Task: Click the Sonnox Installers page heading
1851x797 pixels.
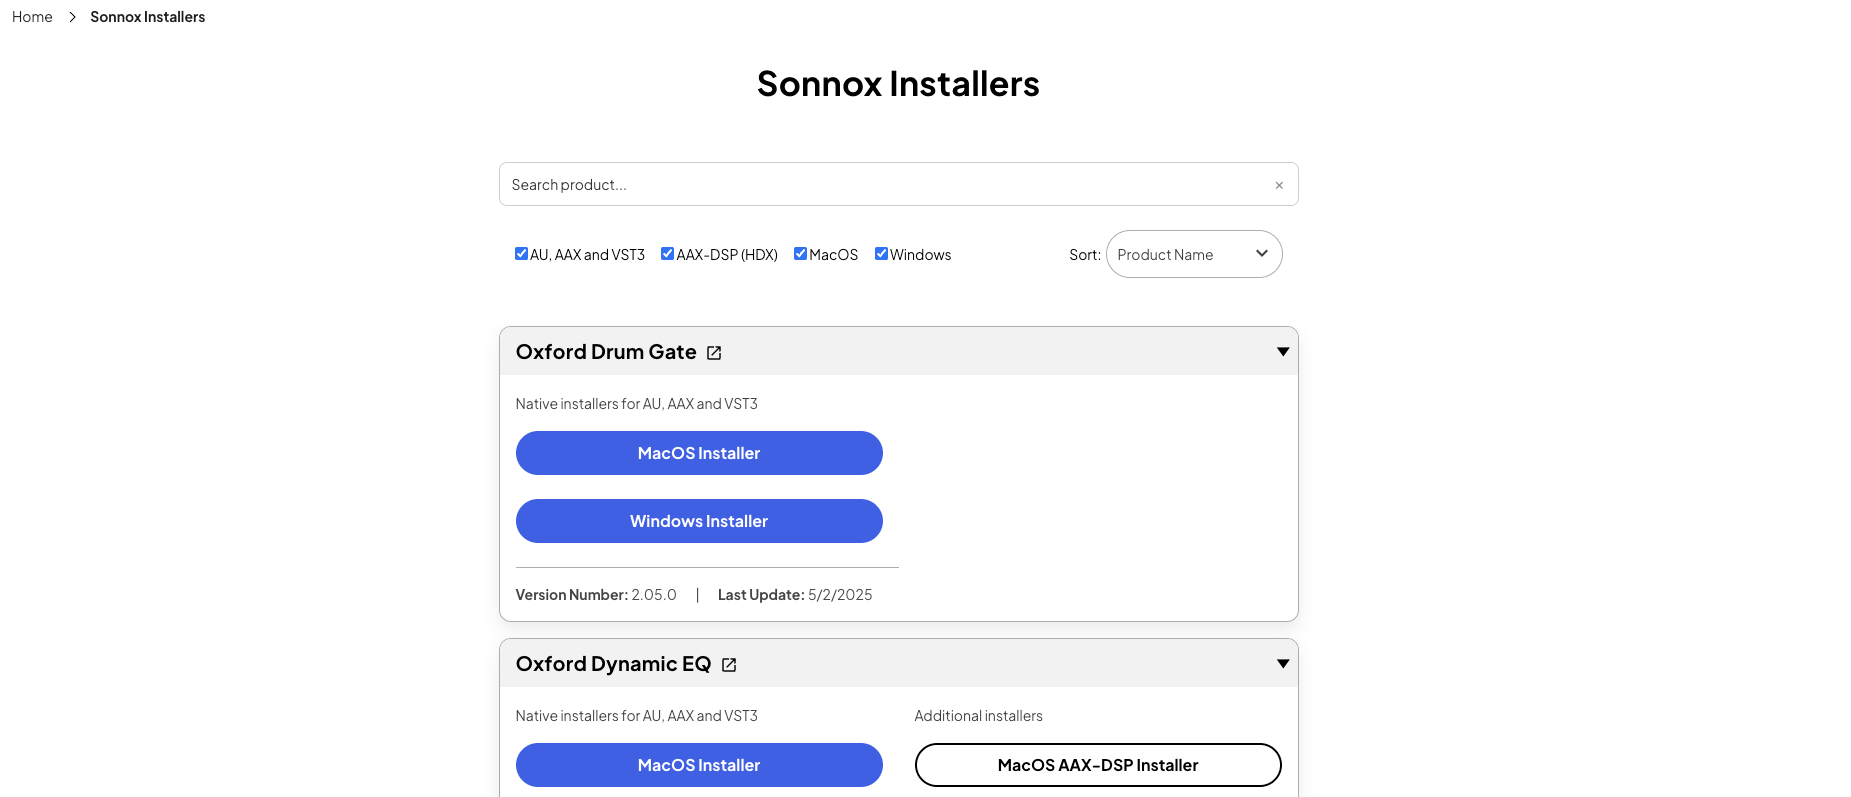Action: 898,84
